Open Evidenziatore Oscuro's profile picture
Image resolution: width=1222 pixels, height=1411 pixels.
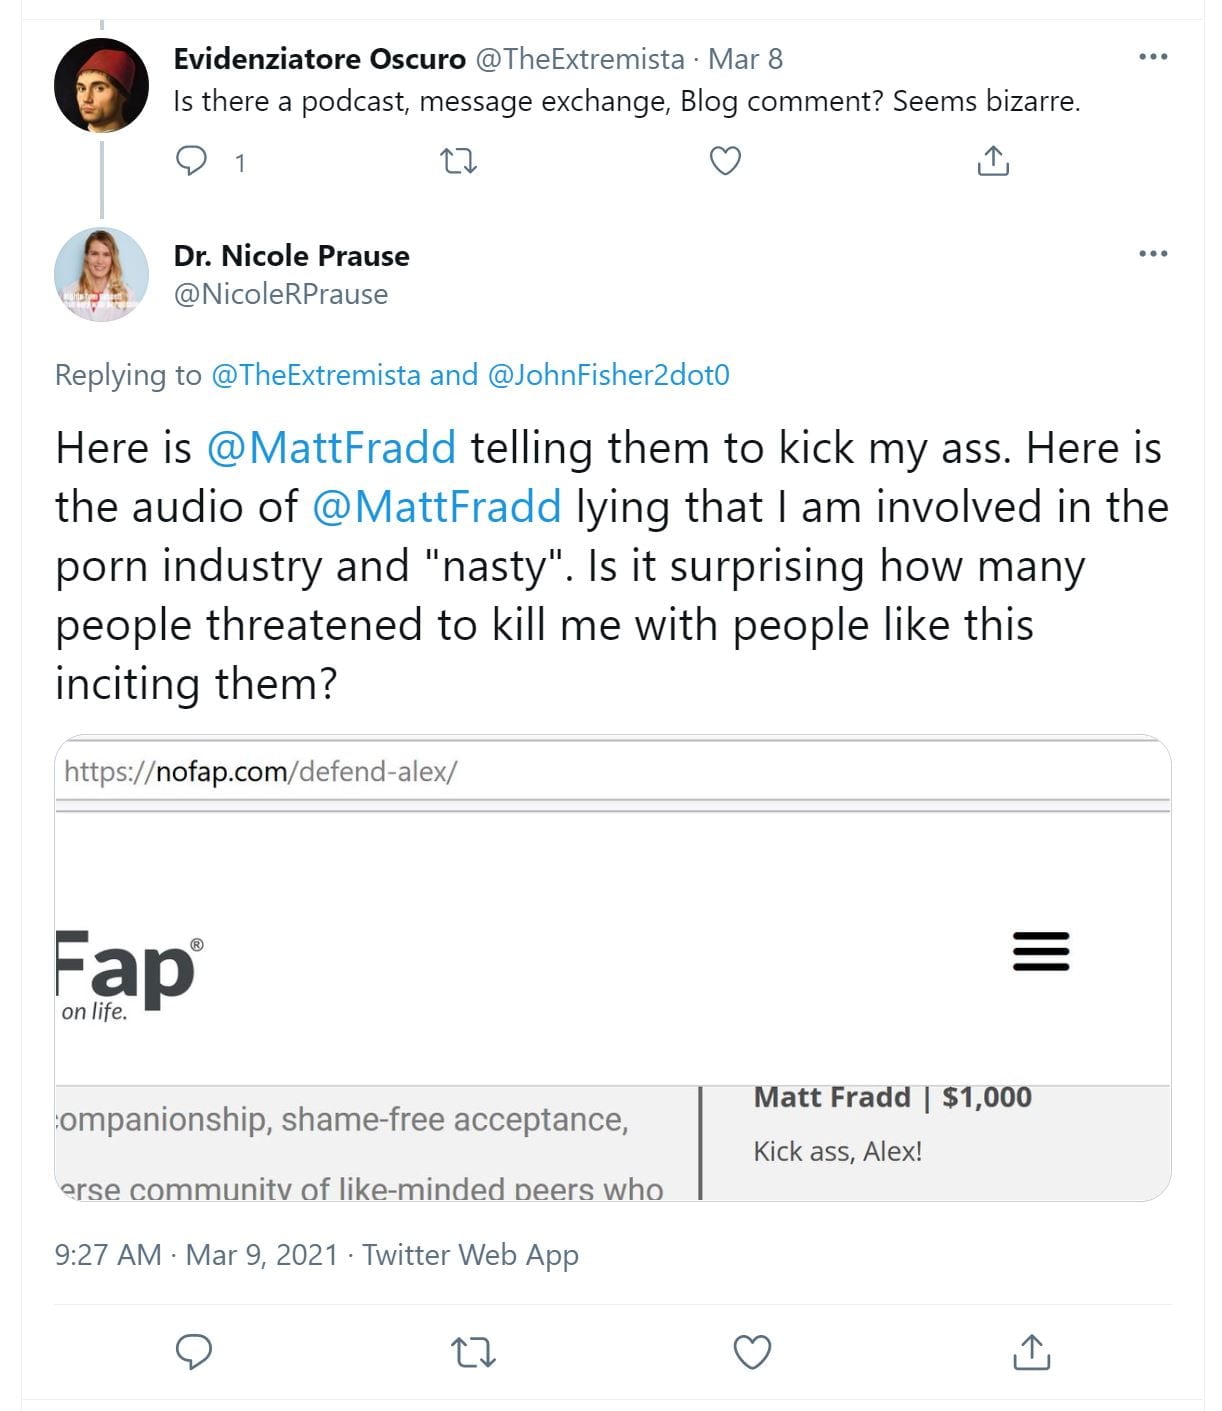click(x=101, y=85)
